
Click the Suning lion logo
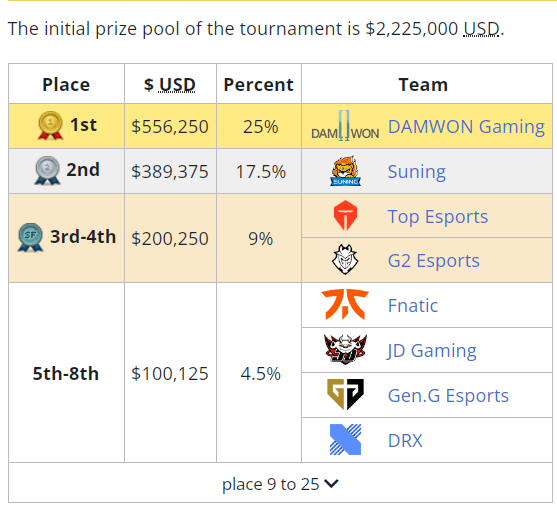345,171
